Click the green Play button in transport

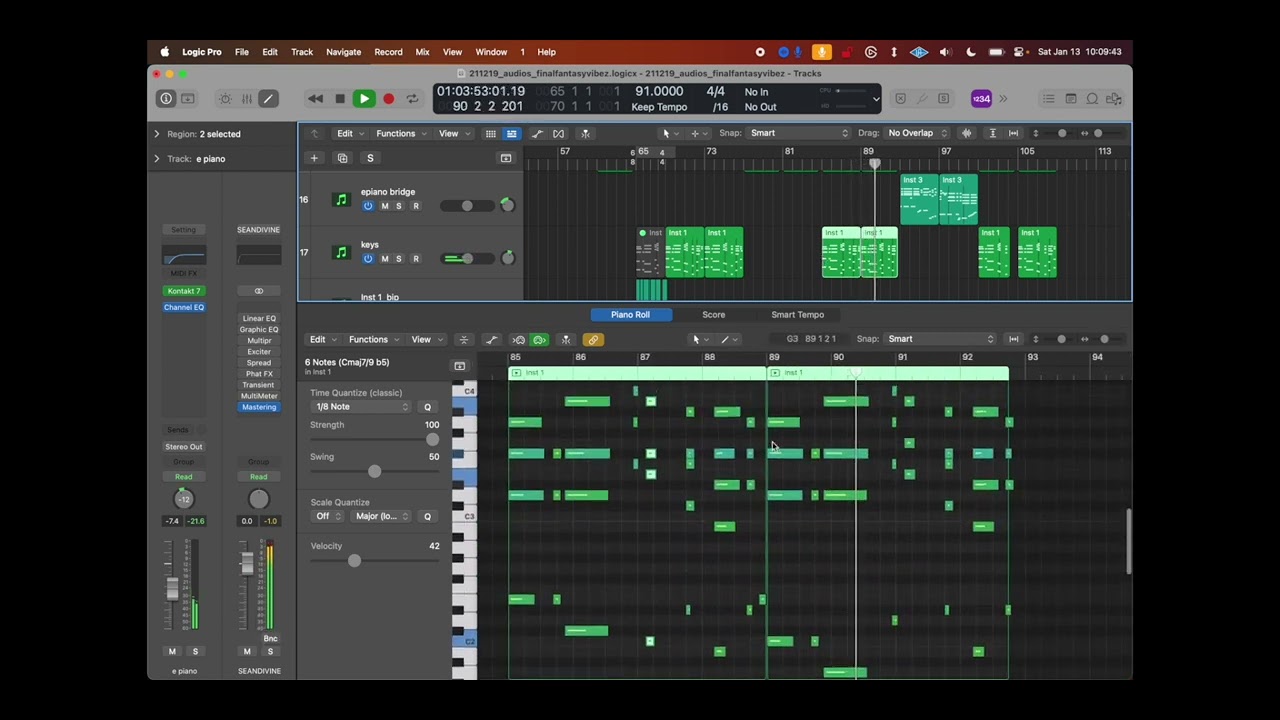[364, 99]
